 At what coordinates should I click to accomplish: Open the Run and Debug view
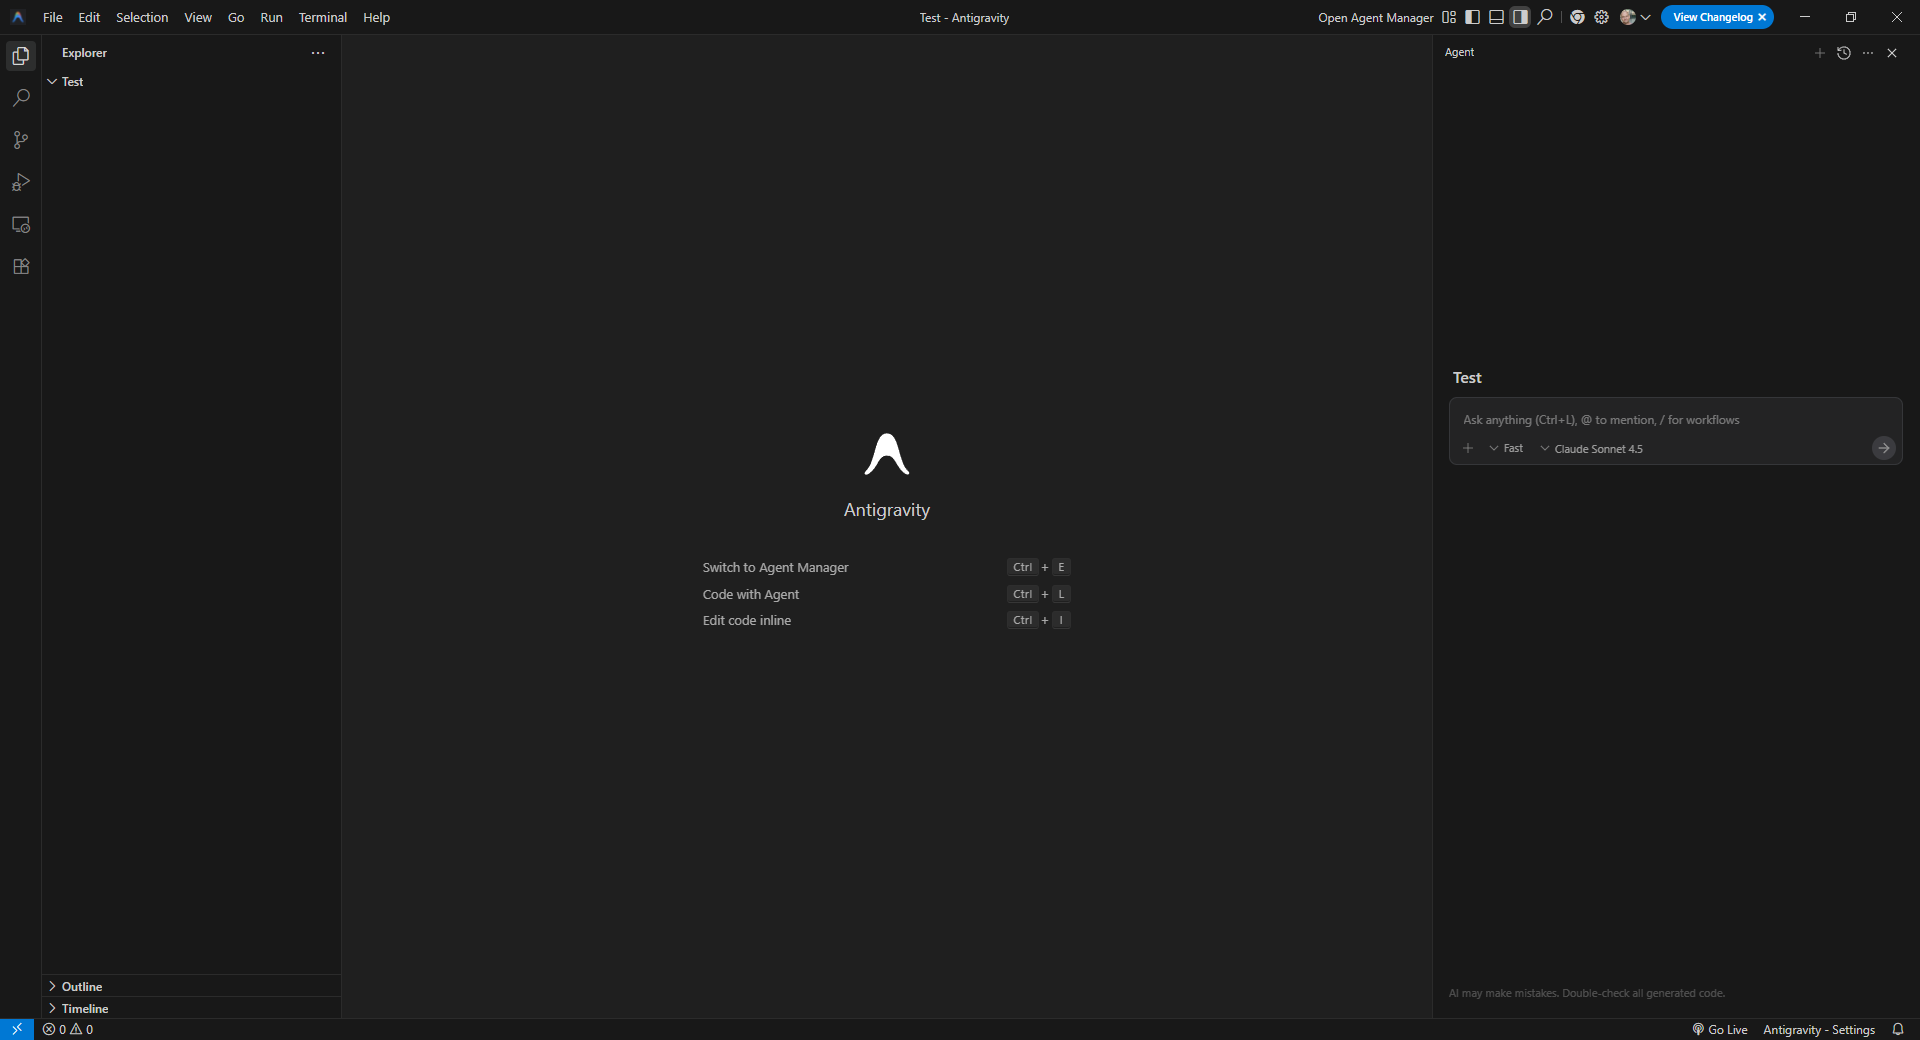tap(21, 183)
